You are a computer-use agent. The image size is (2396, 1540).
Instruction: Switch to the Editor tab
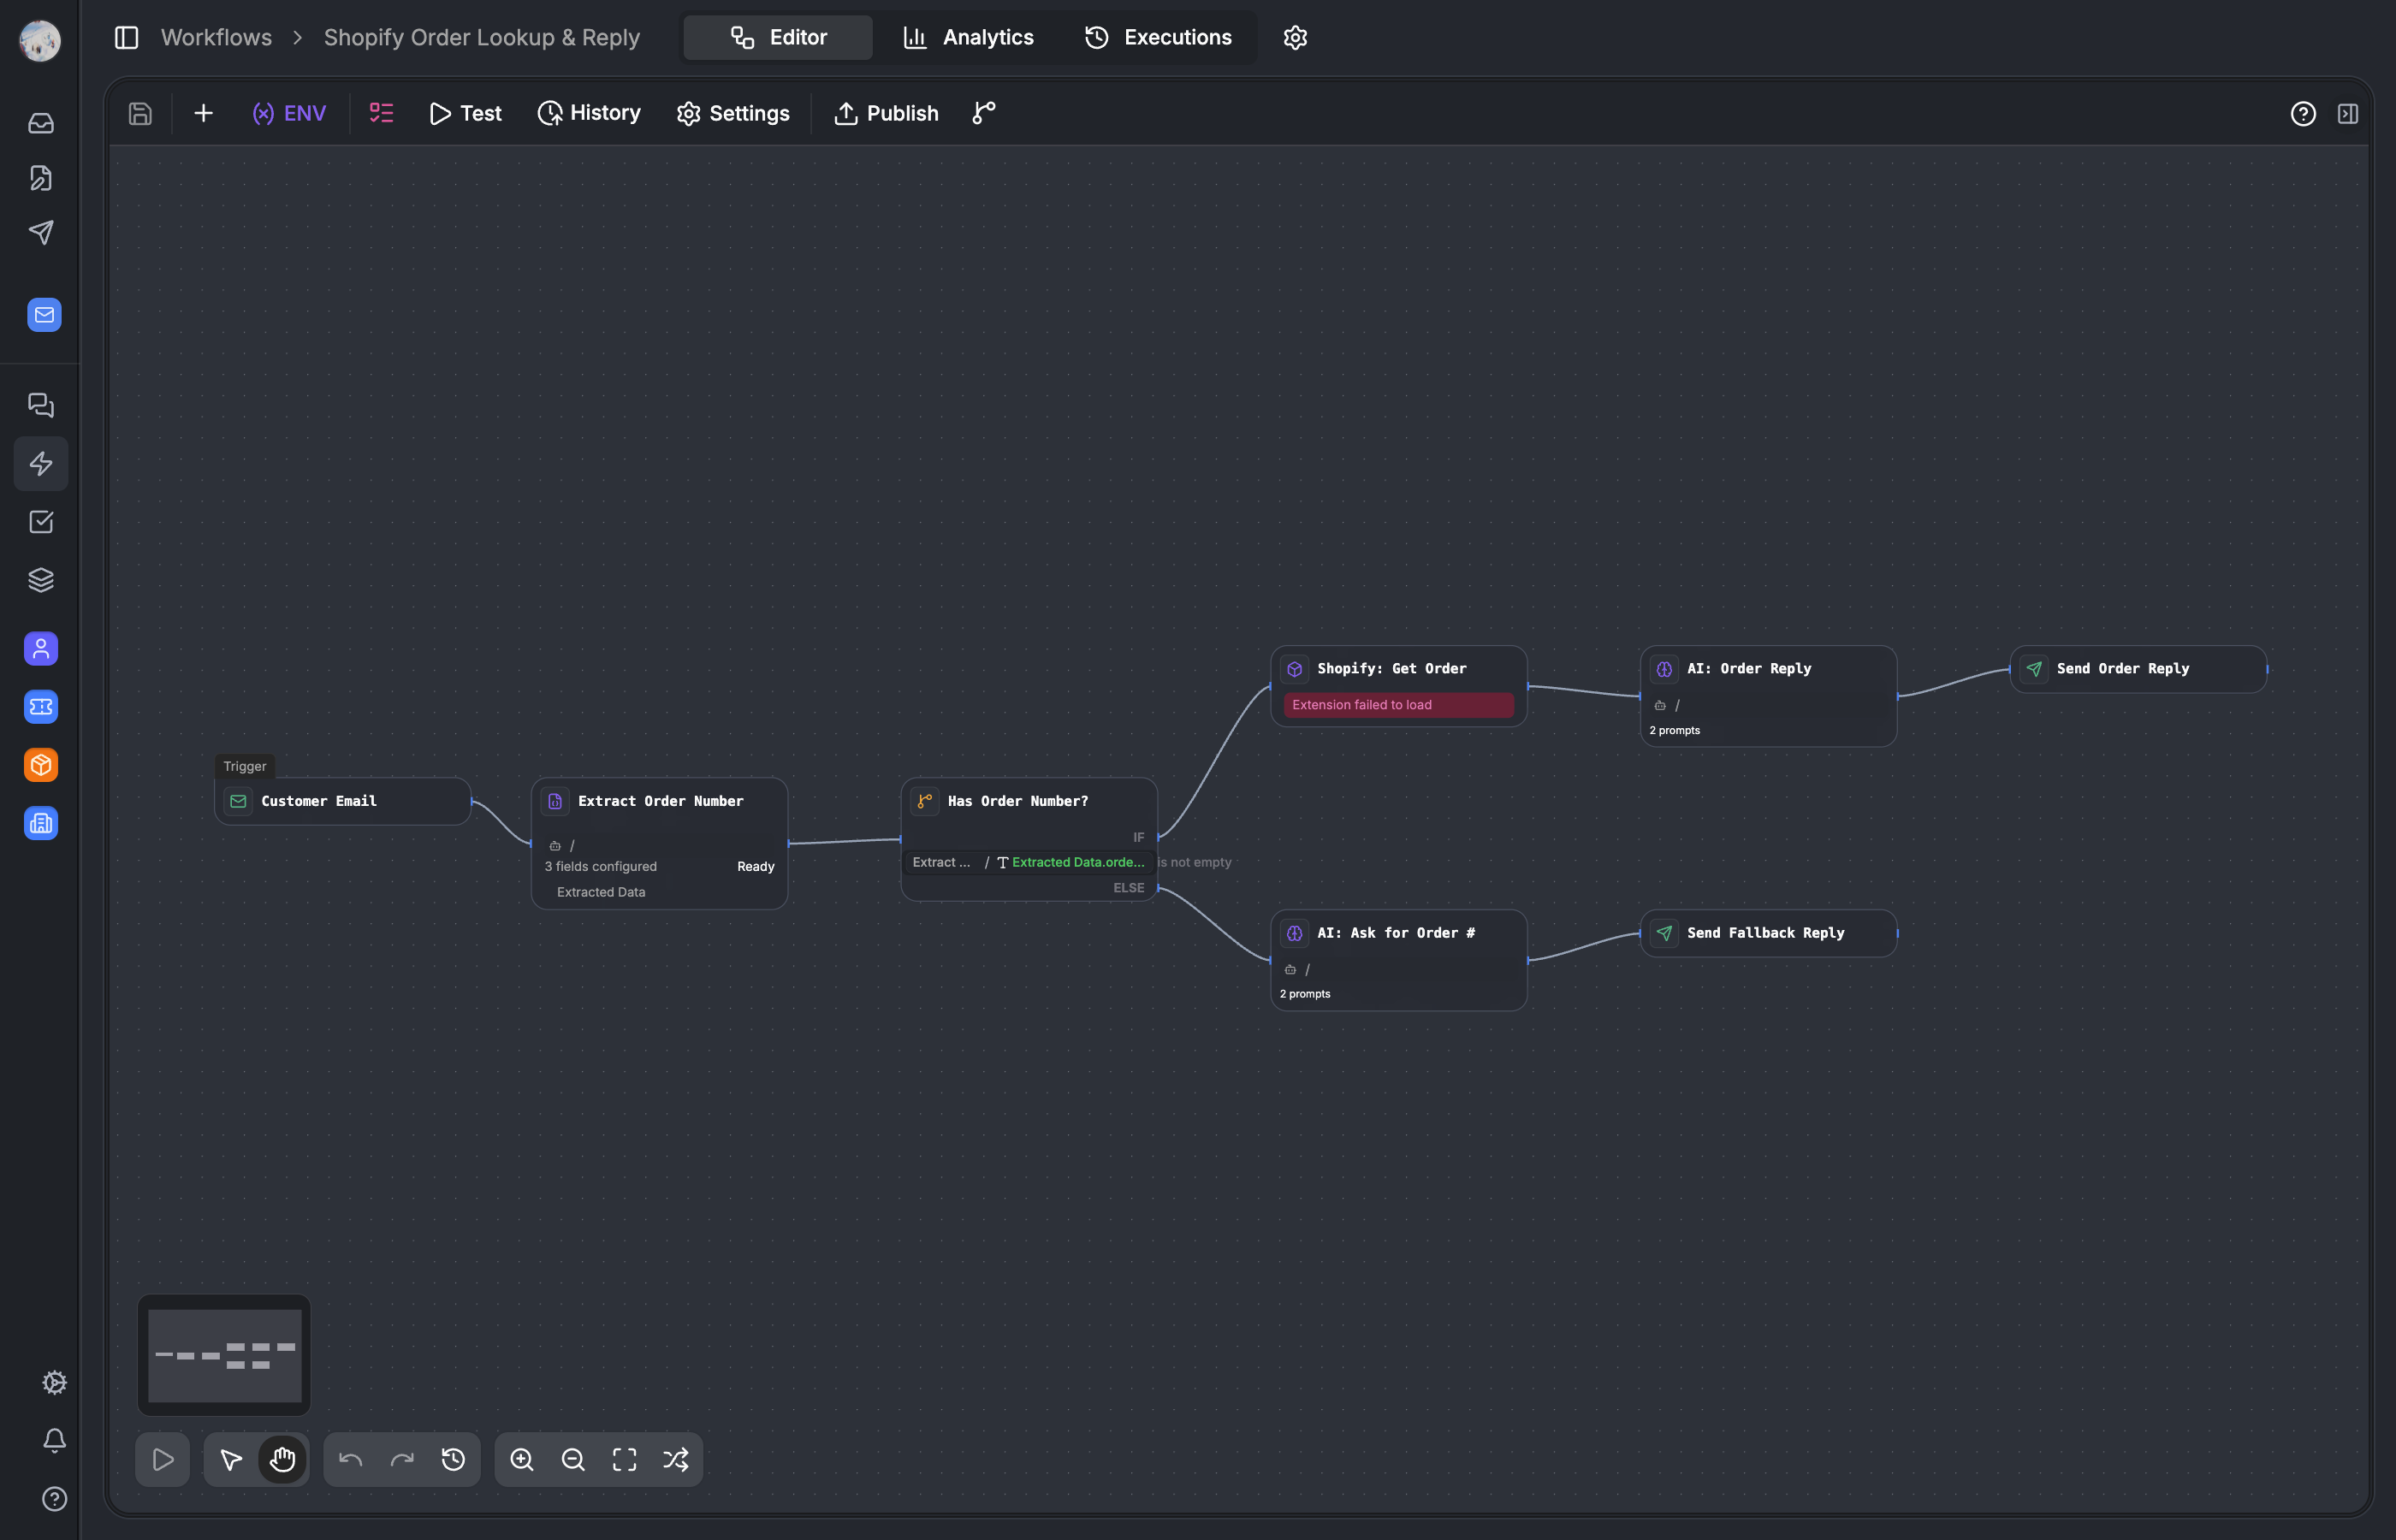[778, 37]
